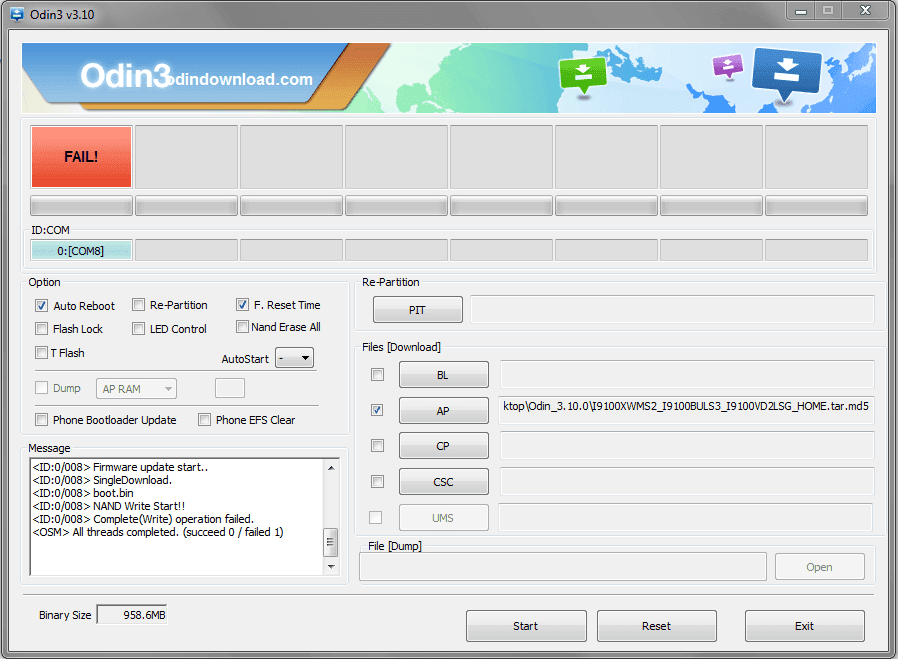Click the large blue download speech-bubble icon
The width and height of the screenshot is (898, 659).
(786, 73)
